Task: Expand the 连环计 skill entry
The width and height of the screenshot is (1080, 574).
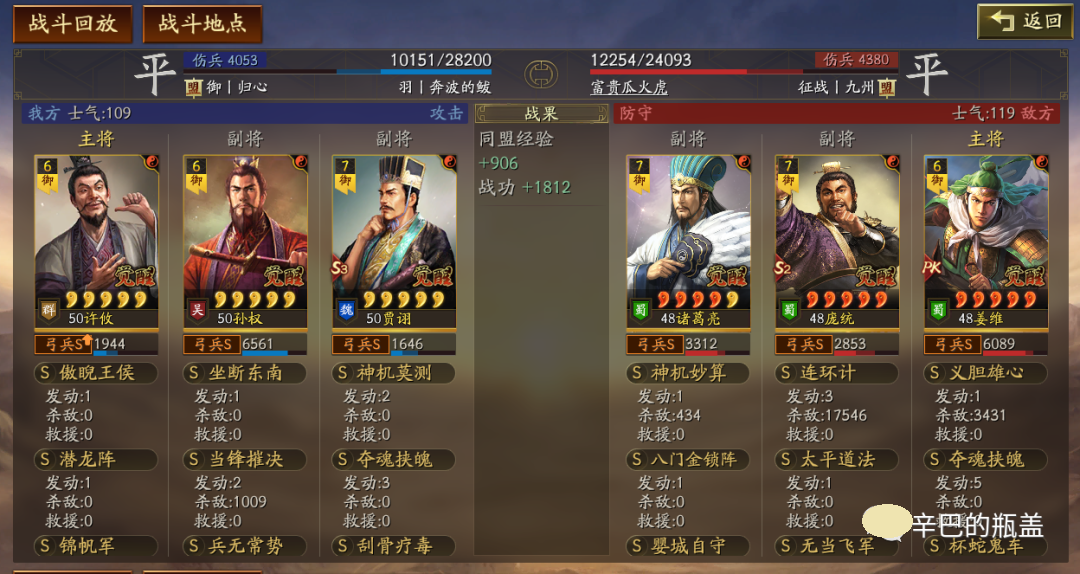Action: click(x=837, y=373)
